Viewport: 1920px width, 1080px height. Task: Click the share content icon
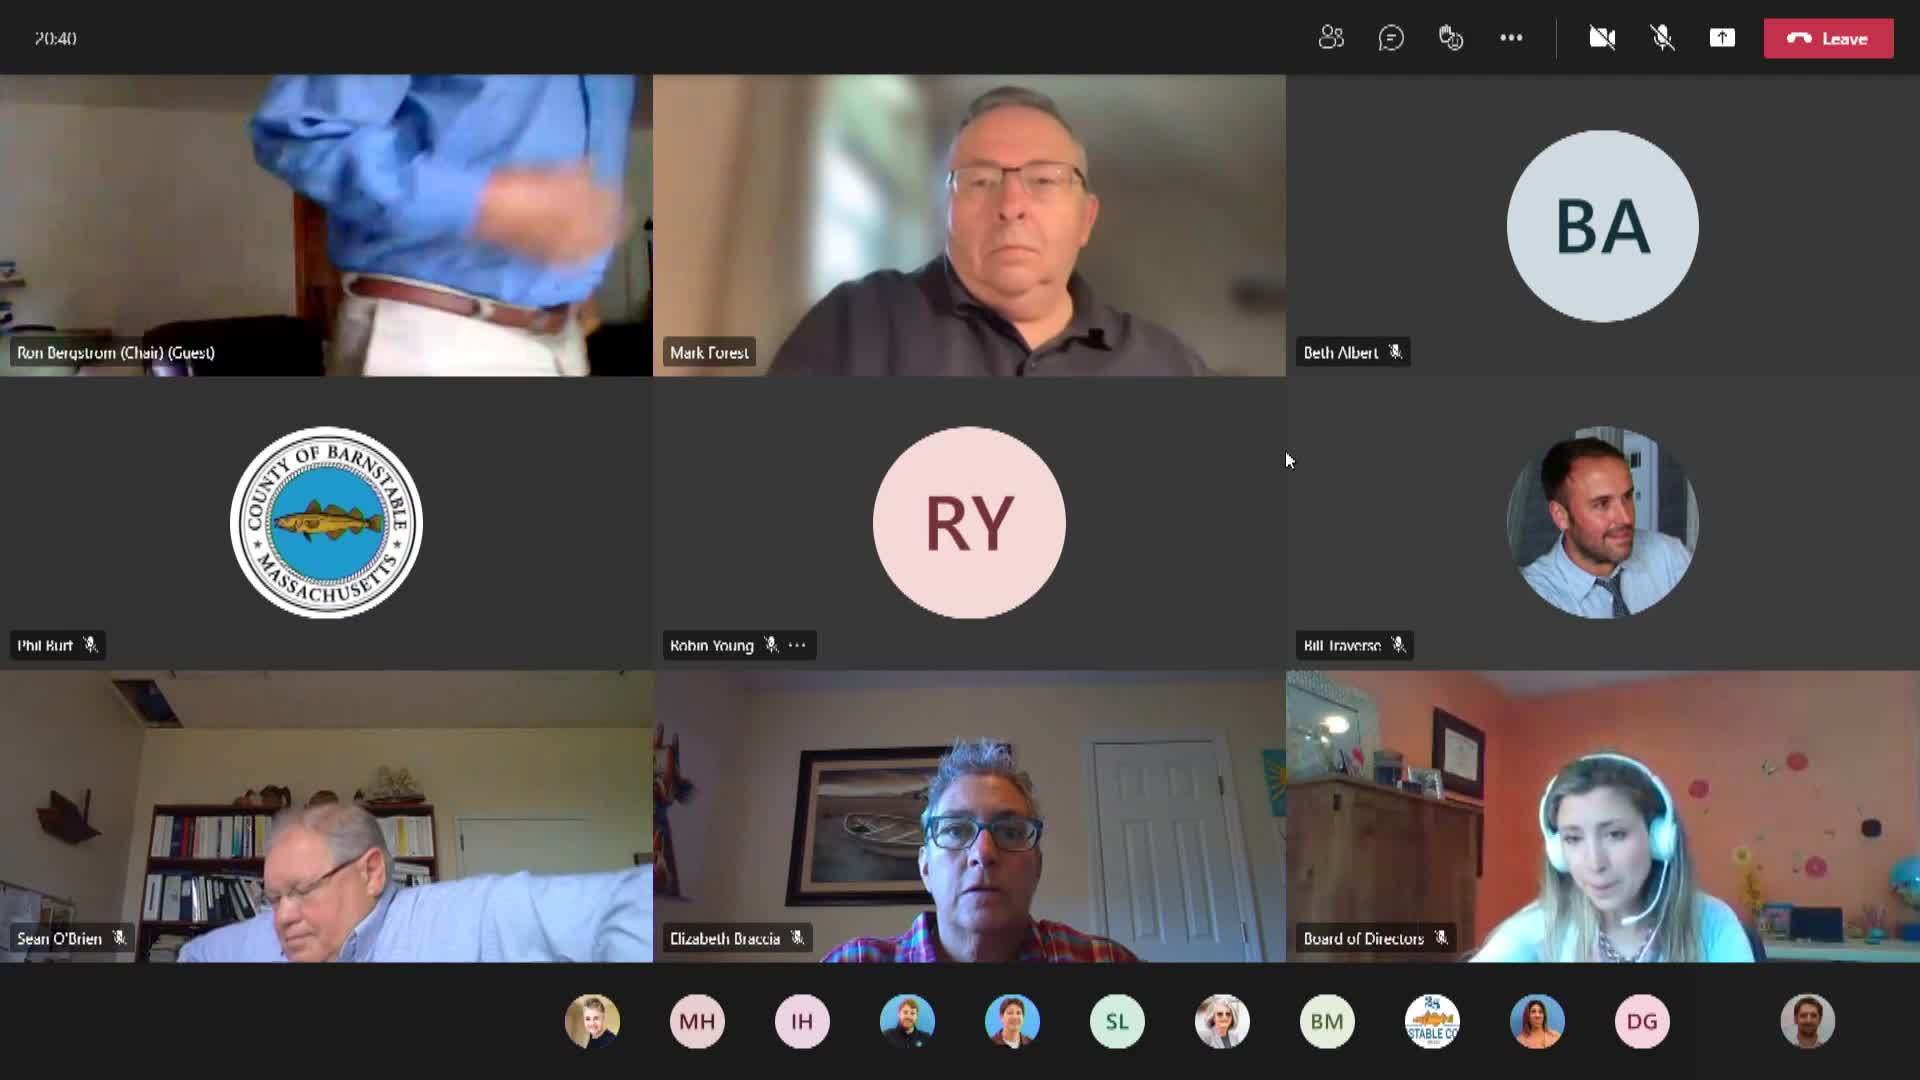click(x=1722, y=38)
